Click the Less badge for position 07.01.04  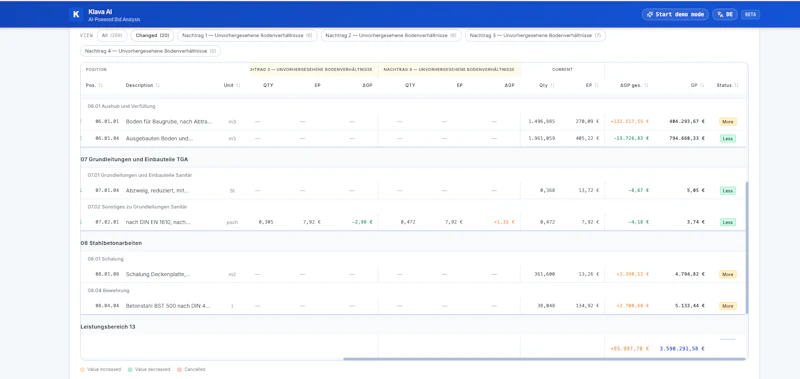[x=728, y=190]
